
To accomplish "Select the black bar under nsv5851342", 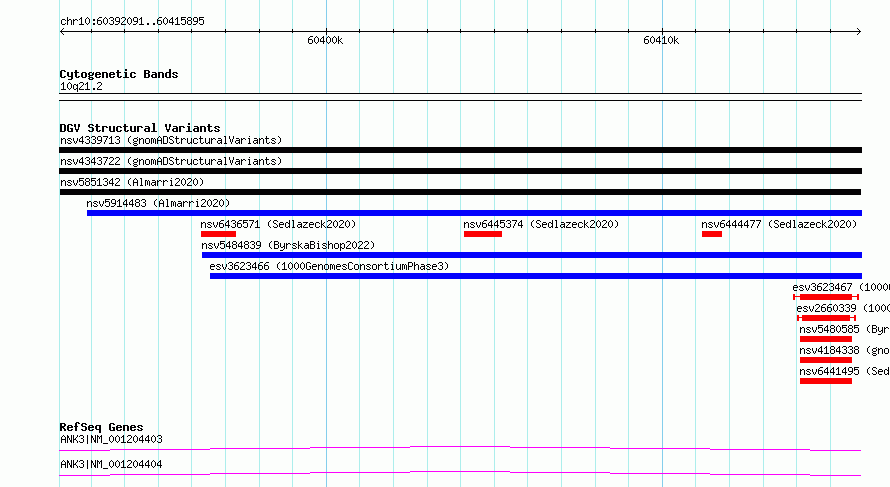I will tap(460, 192).
